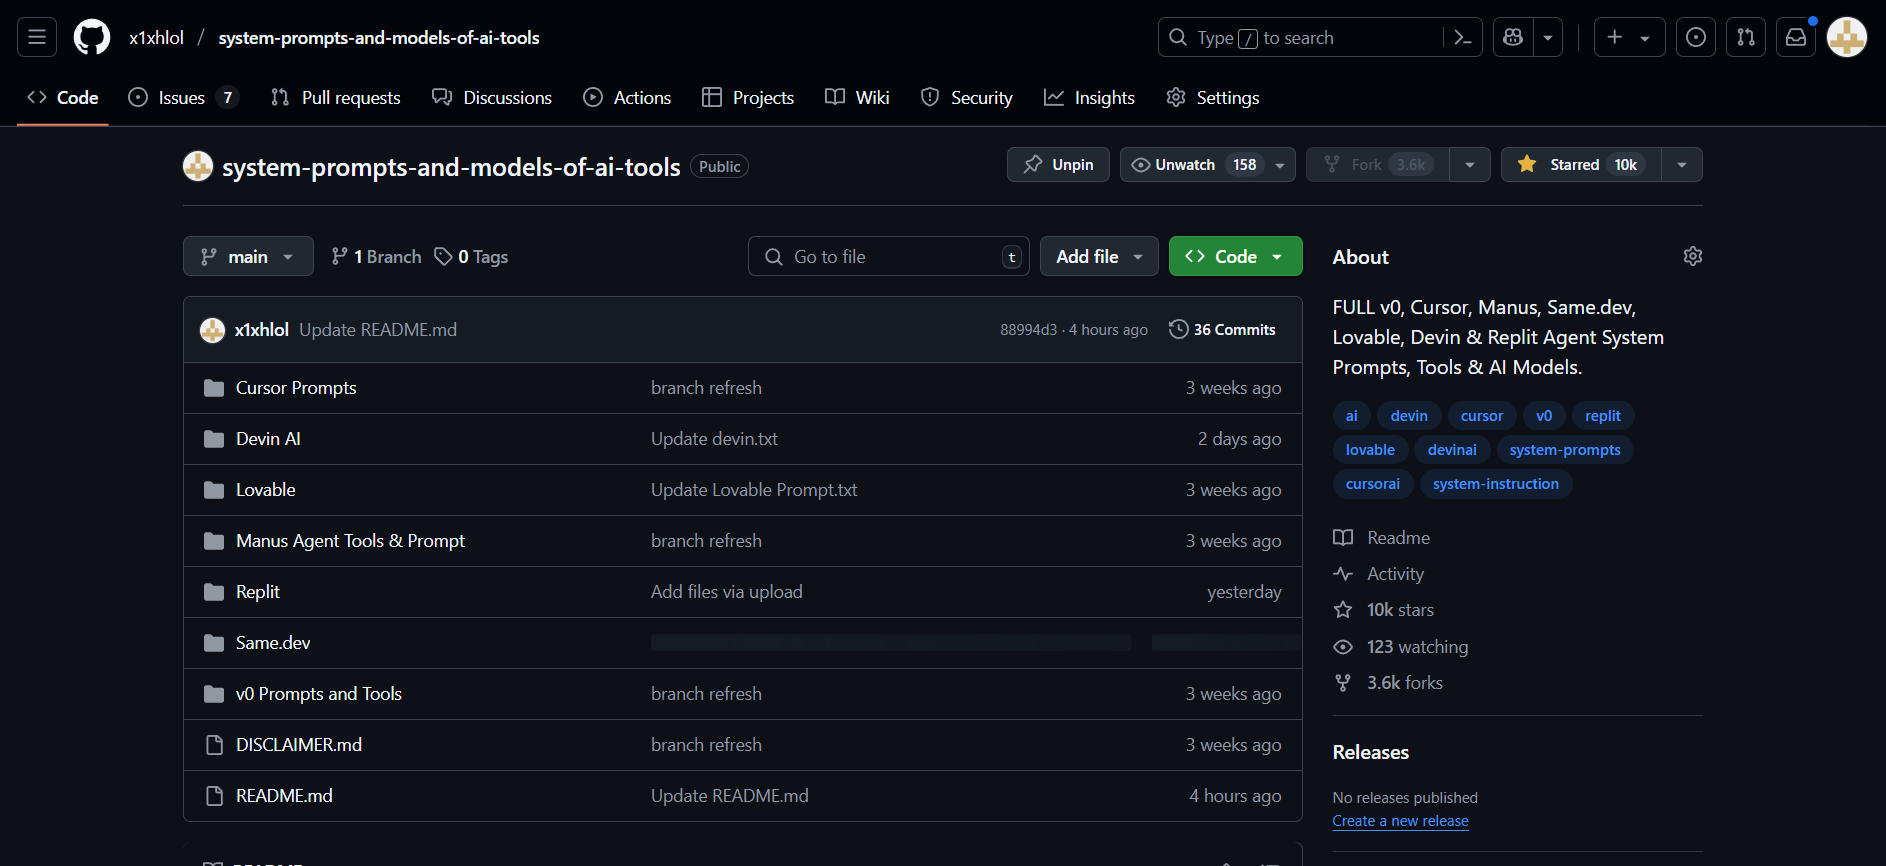
Task: Go to the GitHub homepage logo
Action: tap(92, 37)
